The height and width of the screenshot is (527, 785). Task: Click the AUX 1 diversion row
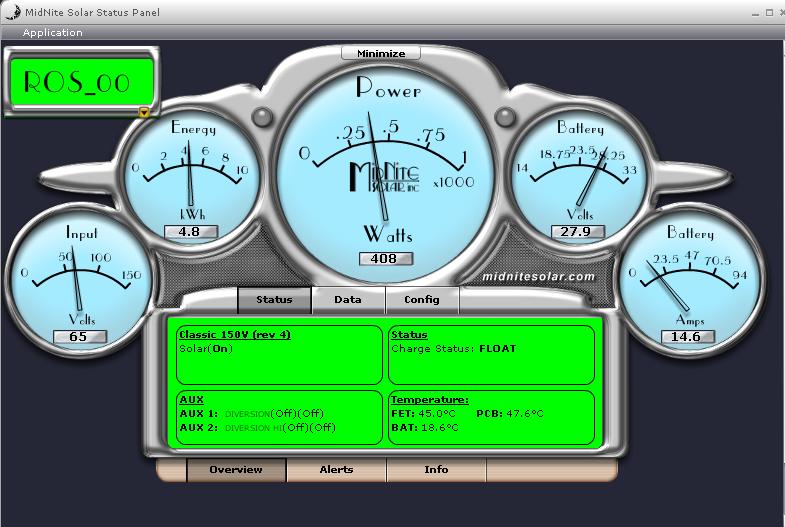252,413
